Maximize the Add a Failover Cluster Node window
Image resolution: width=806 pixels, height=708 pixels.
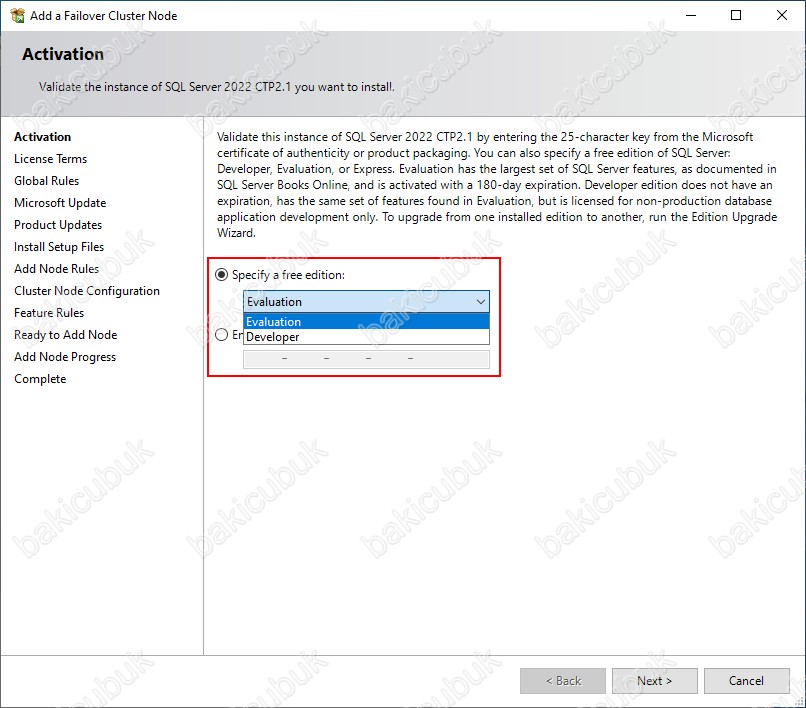[x=736, y=15]
